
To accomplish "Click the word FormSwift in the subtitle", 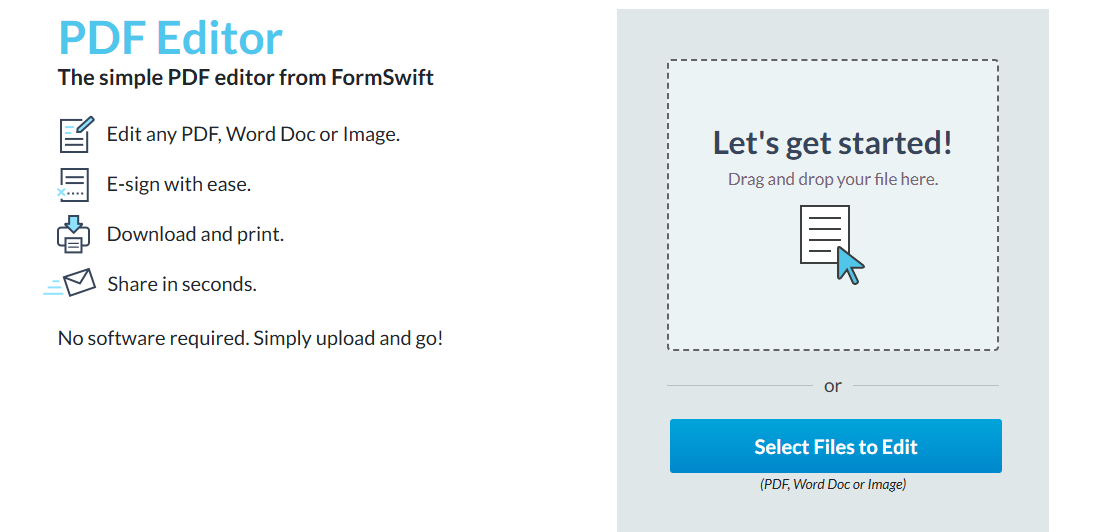I will [382, 78].
